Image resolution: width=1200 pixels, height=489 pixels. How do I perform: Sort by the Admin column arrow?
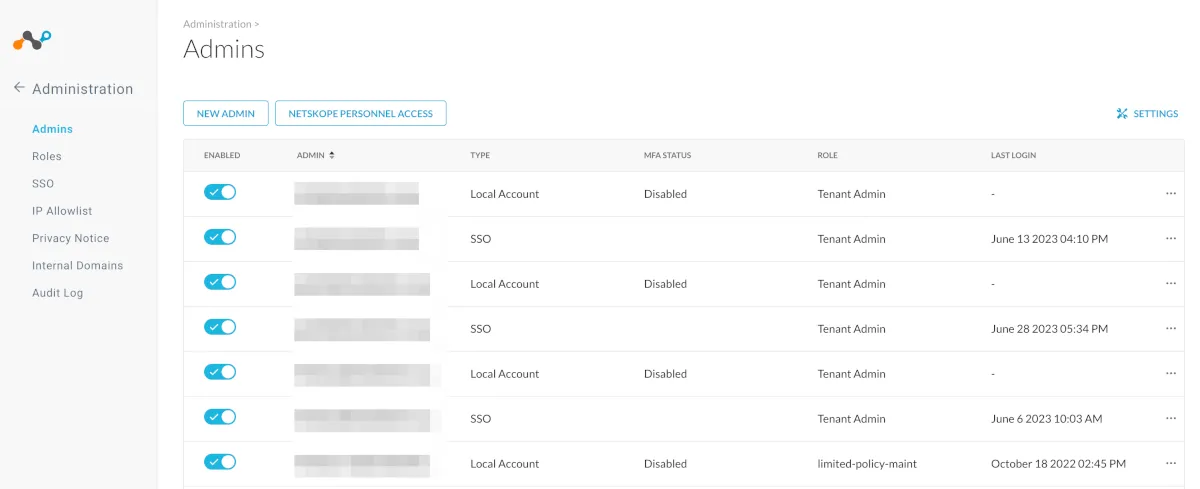[331, 156]
